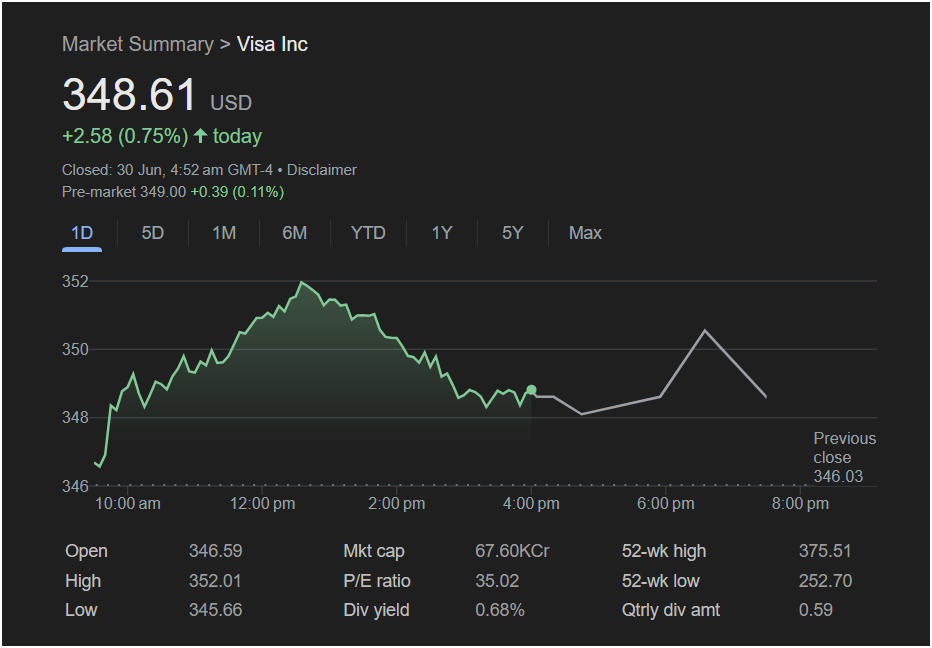This screenshot has width=932, height=648.
Task: Click the 4:00 pm axis label
Action: (x=531, y=504)
